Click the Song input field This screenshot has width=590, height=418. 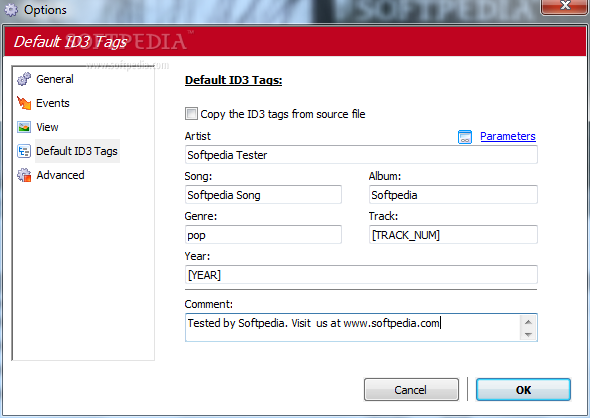click(263, 195)
